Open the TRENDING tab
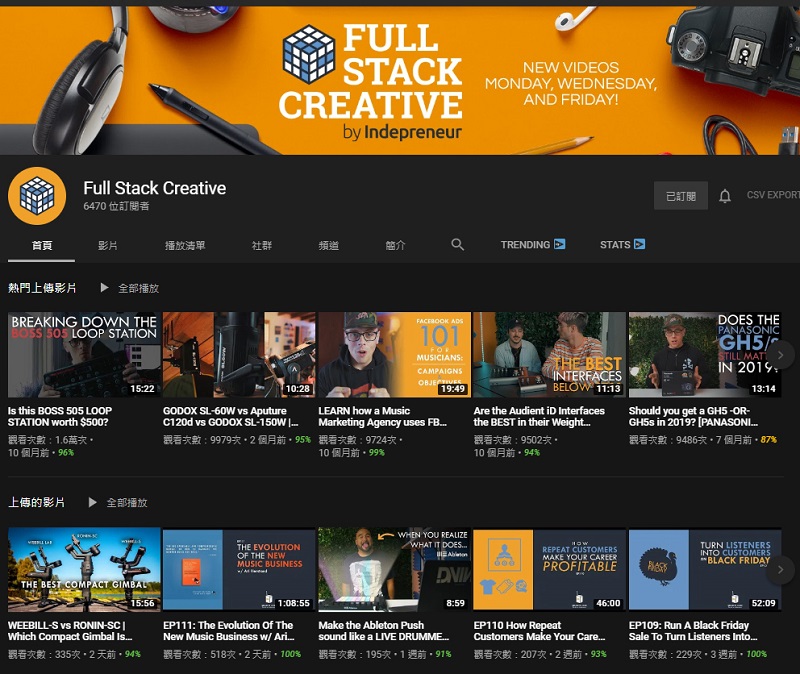Screen dimensions: 800x674 [532, 245]
